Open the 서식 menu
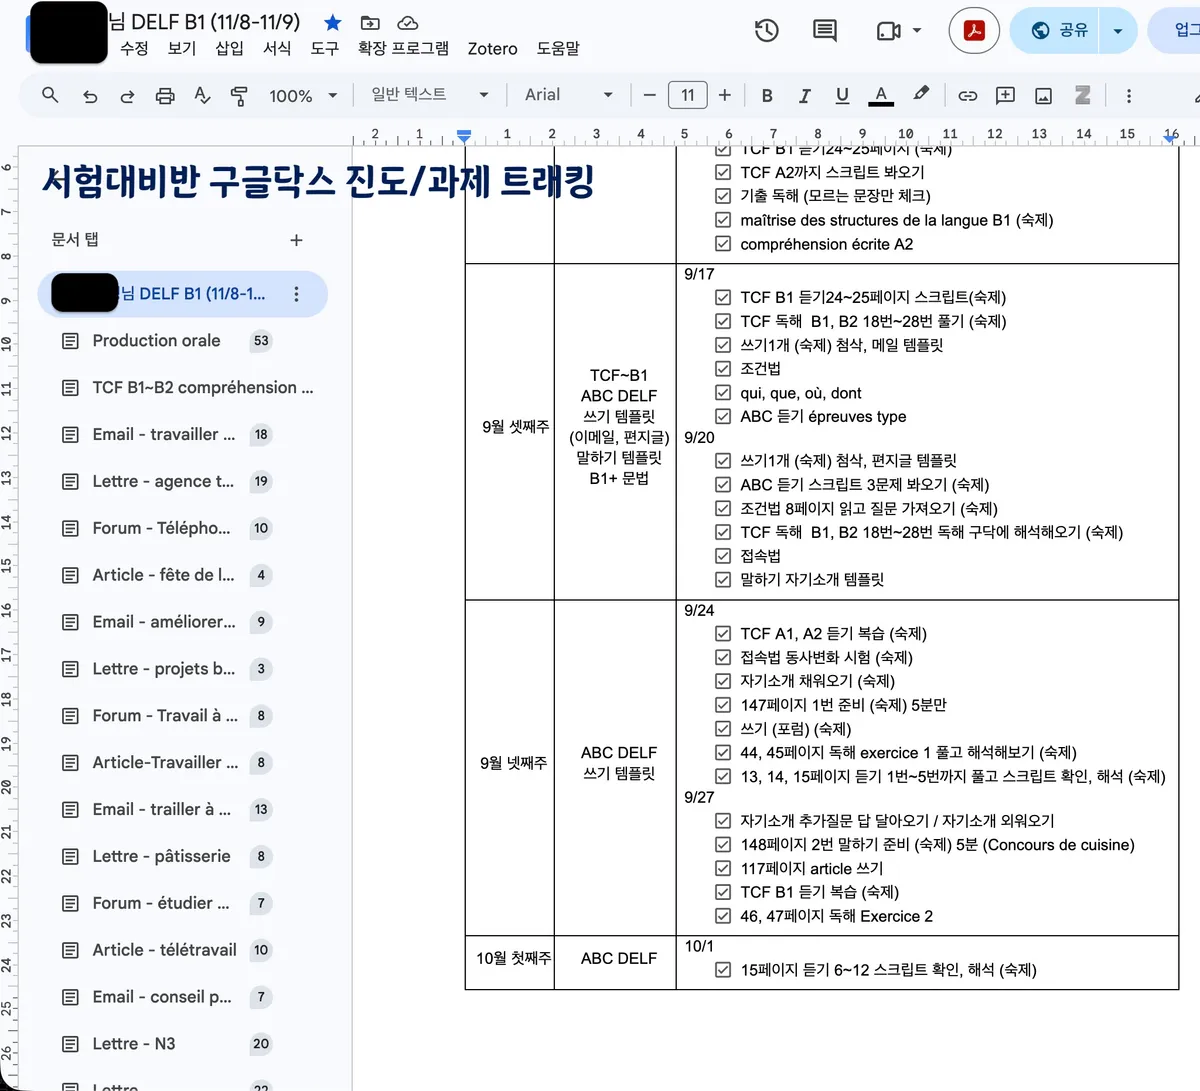1200x1091 pixels. (x=277, y=48)
